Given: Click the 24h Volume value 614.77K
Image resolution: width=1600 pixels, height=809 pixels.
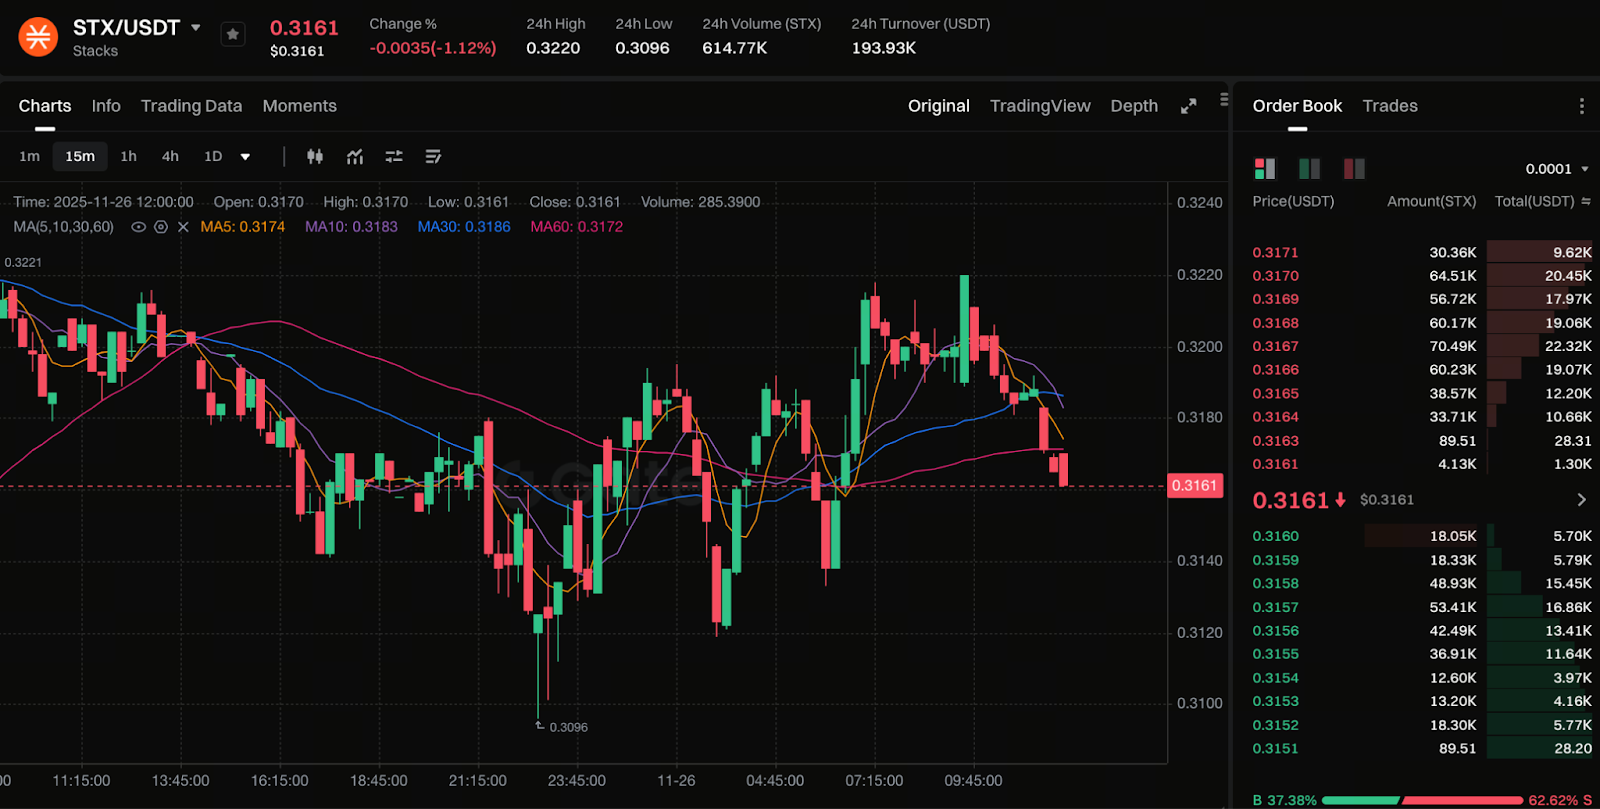Looking at the screenshot, I should click(735, 48).
